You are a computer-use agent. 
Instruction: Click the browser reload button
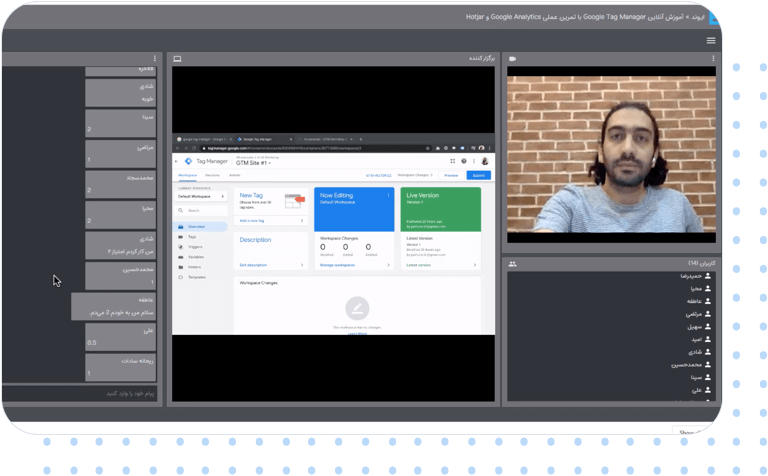(194, 148)
